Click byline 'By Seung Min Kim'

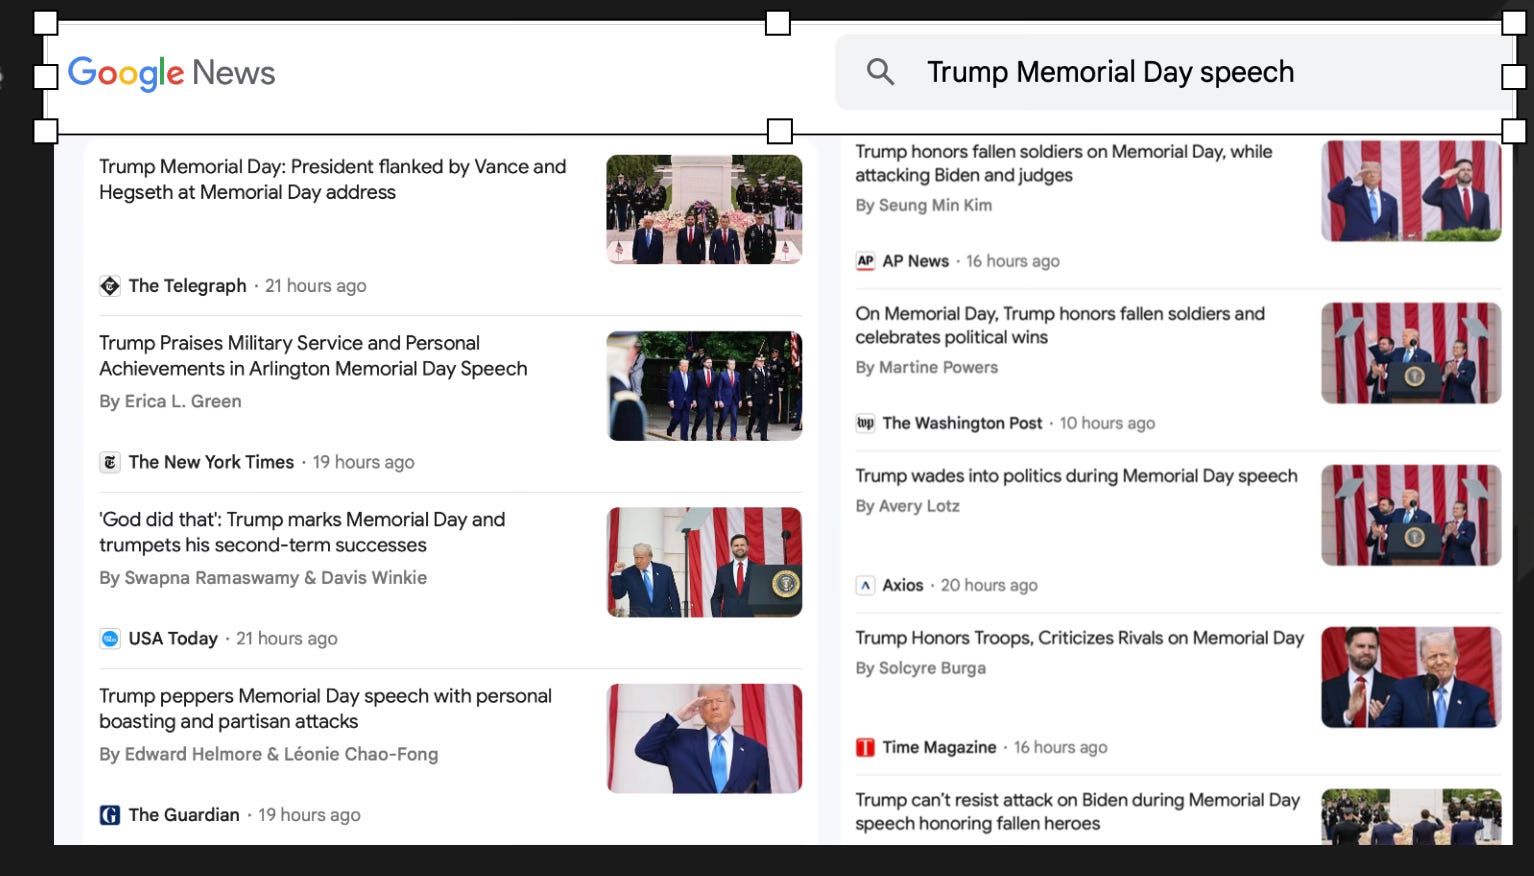[x=924, y=205]
